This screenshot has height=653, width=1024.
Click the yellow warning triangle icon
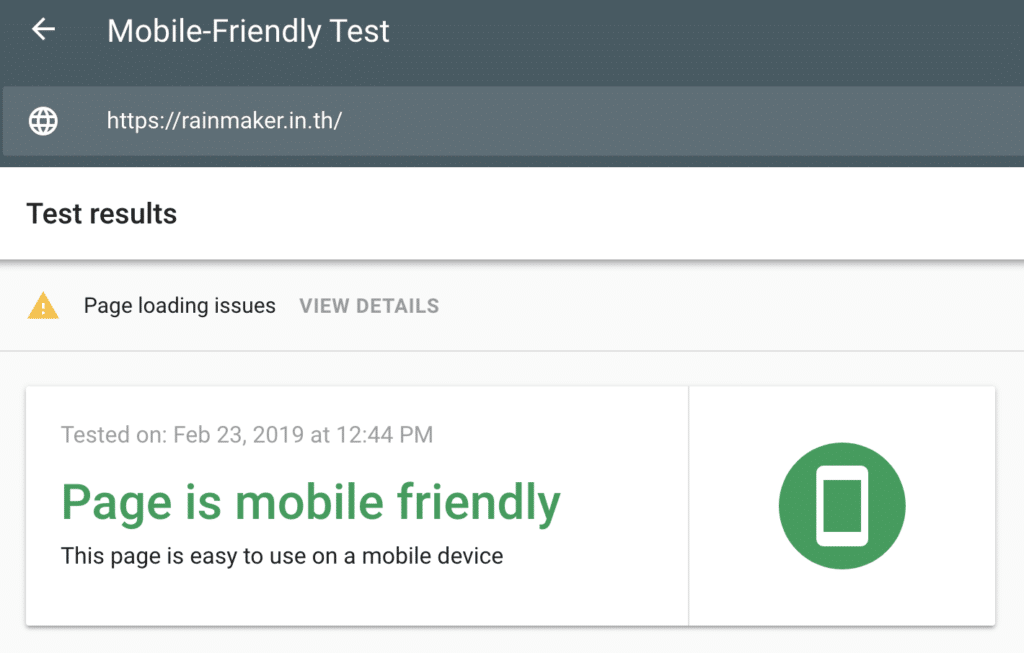click(43, 306)
